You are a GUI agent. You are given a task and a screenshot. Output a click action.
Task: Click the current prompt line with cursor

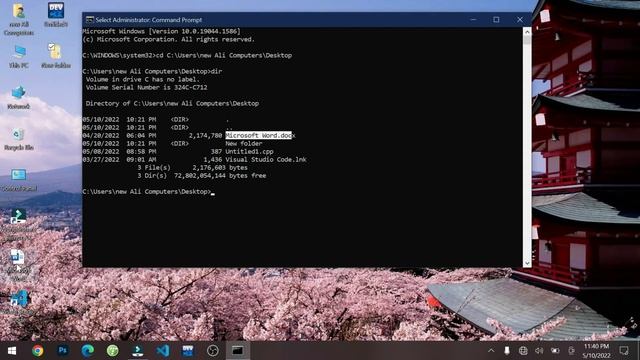pyautogui.click(x=149, y=192)
